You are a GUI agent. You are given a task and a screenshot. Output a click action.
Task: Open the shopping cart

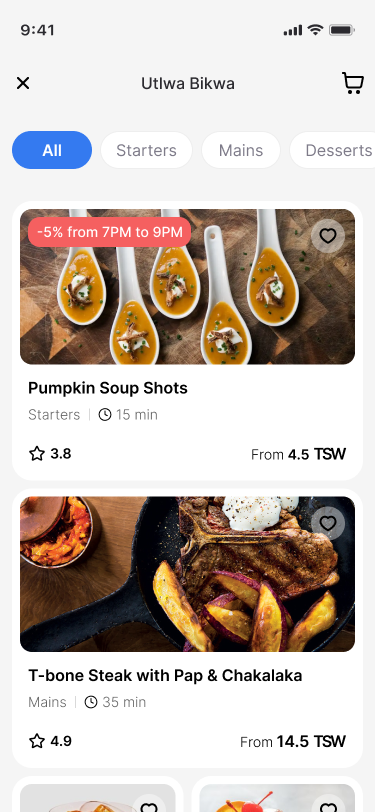[352, 83]
